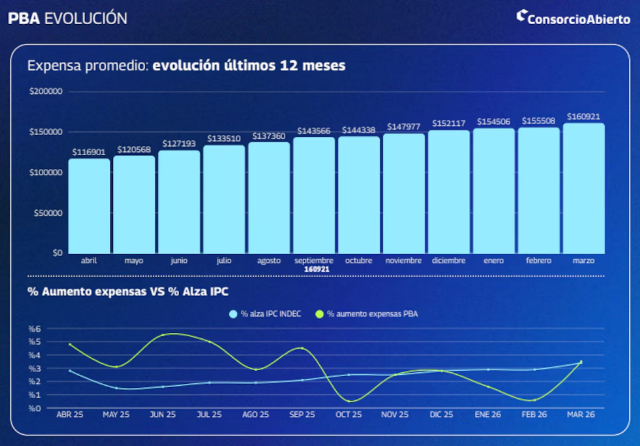Click the julio bar showing $133510

224,199
